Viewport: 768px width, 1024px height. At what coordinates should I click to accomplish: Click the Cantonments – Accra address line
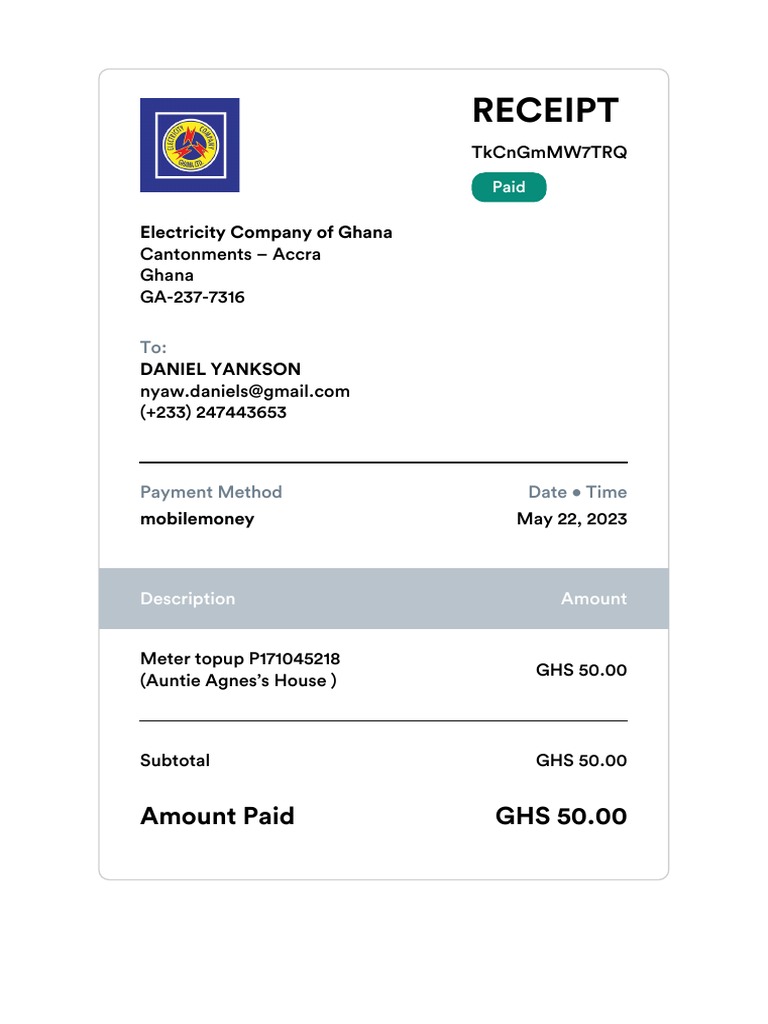pos(230,254)
